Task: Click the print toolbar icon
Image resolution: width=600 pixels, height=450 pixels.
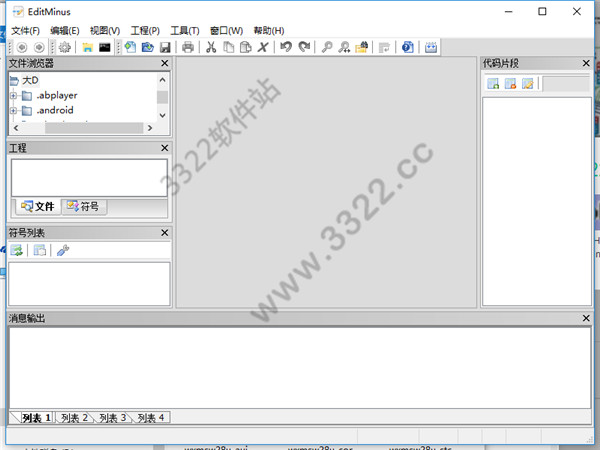Action: pyautogui.click(x=188, y=47)
